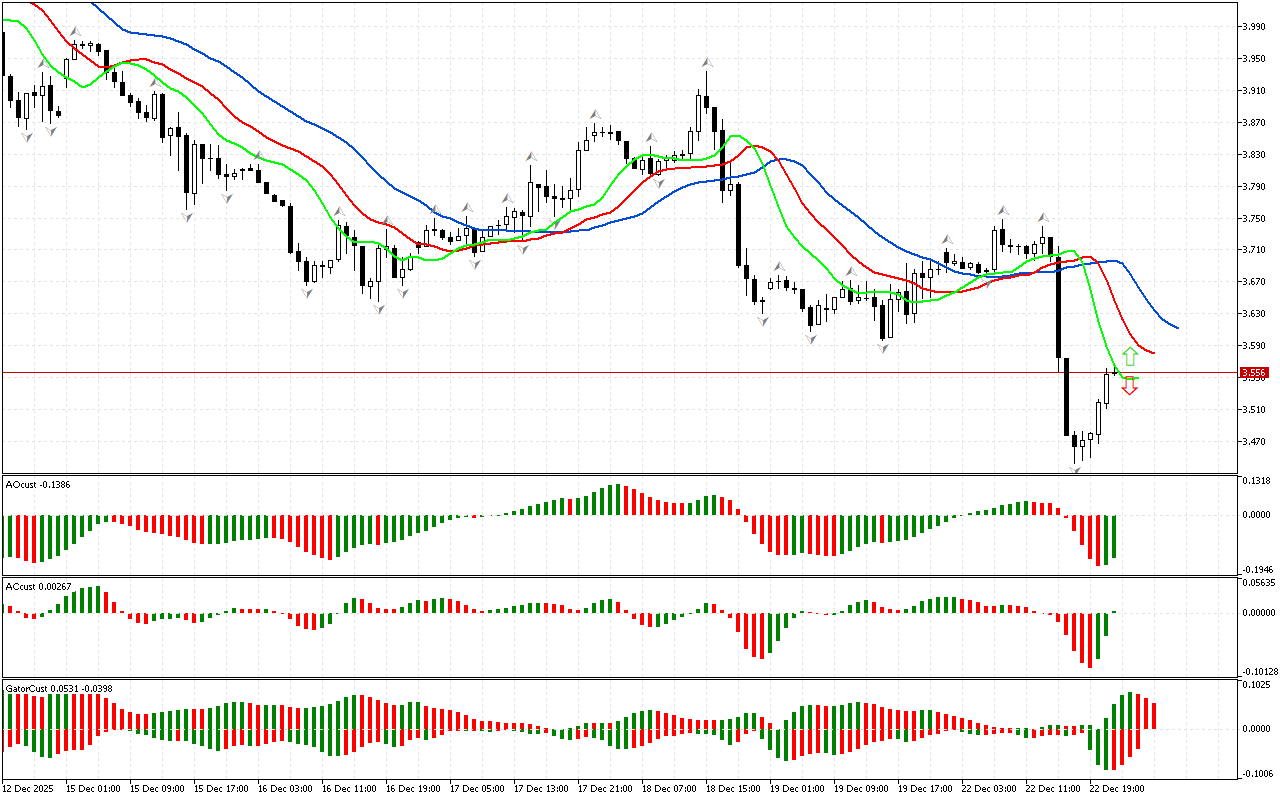Select the red Alligator line's right end
Viewport: 1280px width, 800px height.
pyautogui.click(x=1152, y=352)
